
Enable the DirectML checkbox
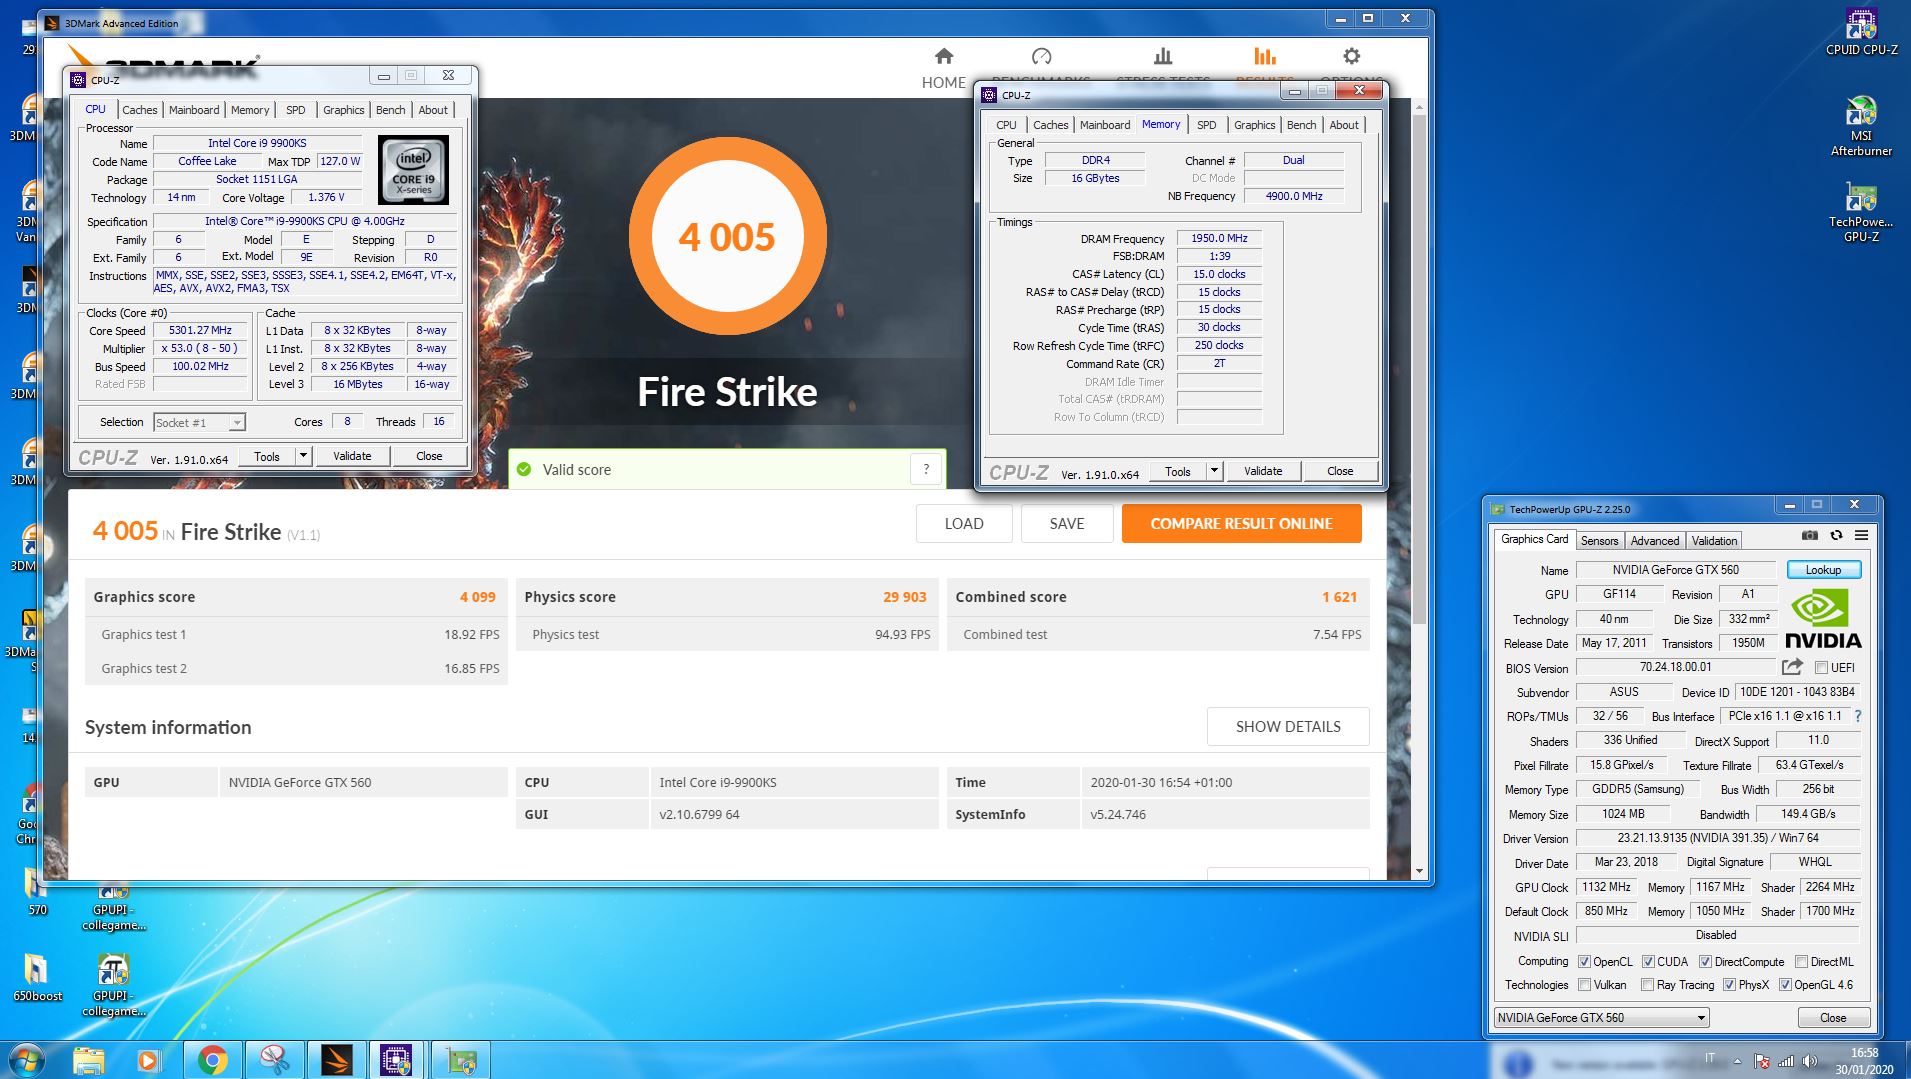pyautogui.click(x=1801, y=961)
